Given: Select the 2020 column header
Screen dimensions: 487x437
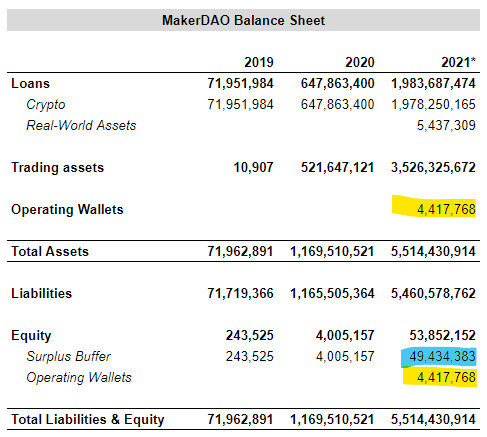Looking at the screenshot, I should pos(360,62).
